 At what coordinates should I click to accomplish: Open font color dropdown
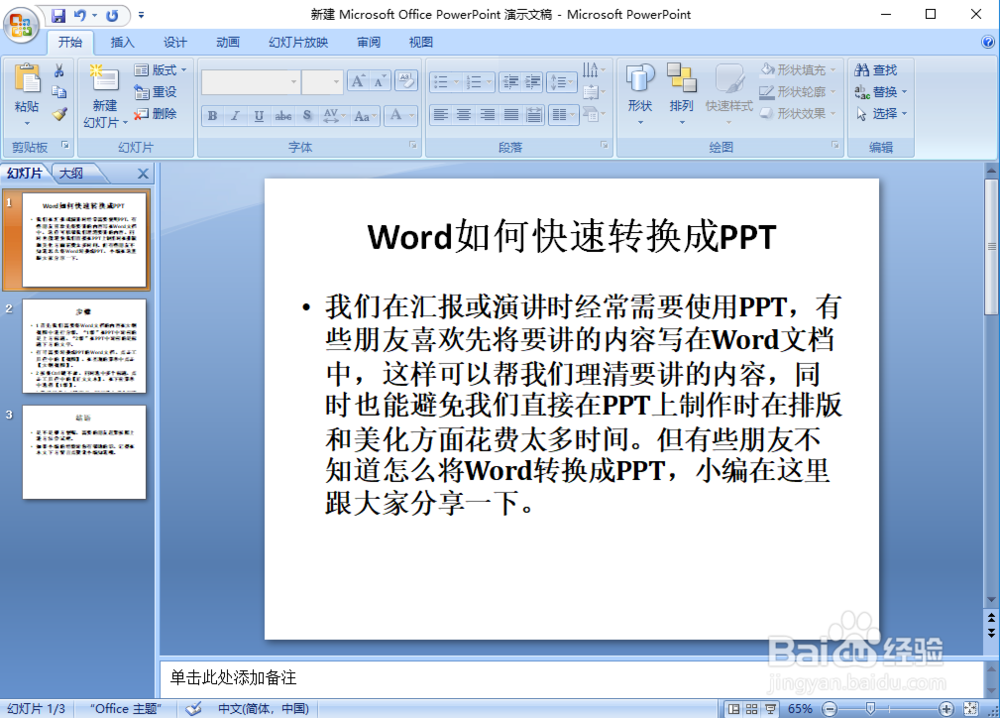pos(402,115)
